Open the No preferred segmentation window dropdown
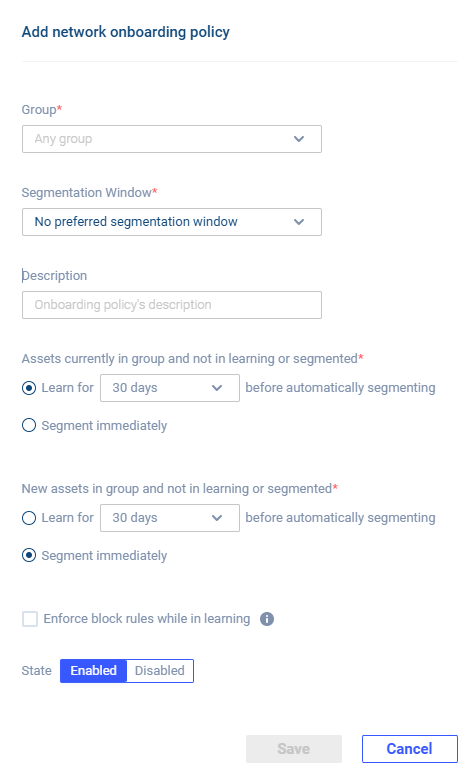The height and width of the screenshot is (776, 475). tap(172, 222)
